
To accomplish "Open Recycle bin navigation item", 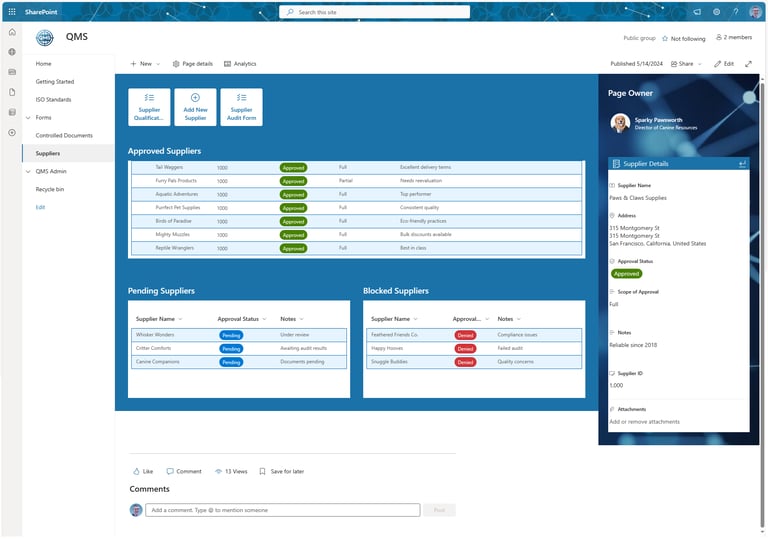I will [50, 189].
